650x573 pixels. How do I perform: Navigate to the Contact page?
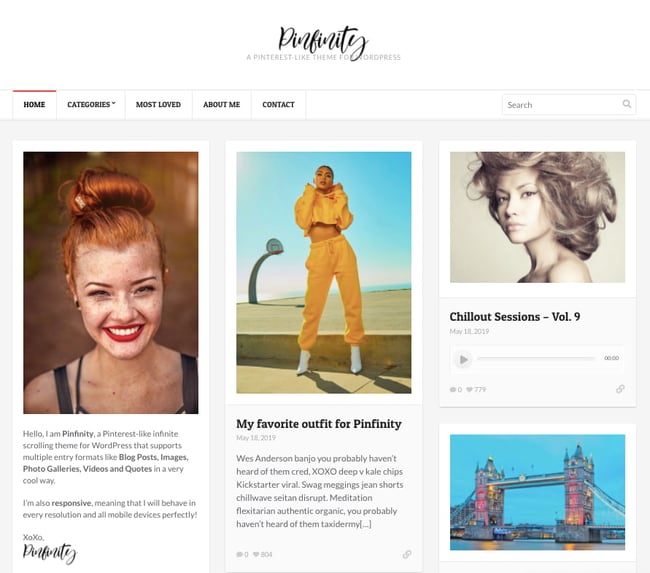(x=278, y=104)
